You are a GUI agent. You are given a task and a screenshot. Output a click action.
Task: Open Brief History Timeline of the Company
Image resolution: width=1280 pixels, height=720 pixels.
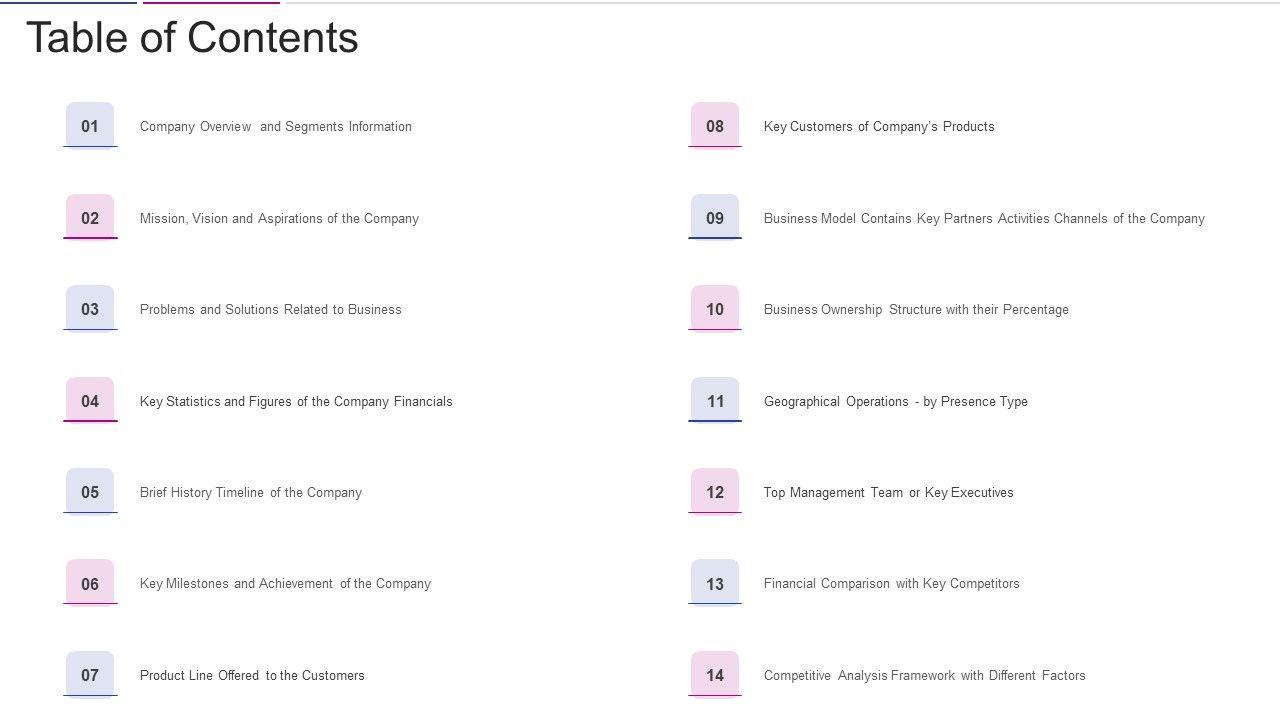(x=251, y=493)
